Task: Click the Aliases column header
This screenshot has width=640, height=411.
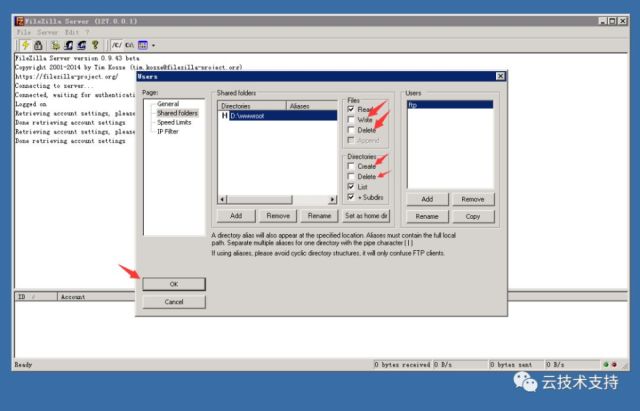Action: [312, 106]
